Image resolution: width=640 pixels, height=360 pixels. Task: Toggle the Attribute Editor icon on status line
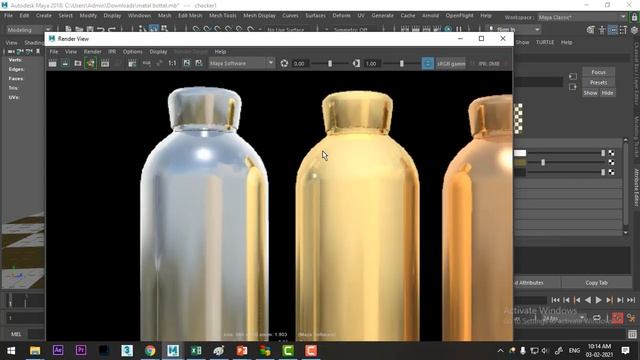612,30
